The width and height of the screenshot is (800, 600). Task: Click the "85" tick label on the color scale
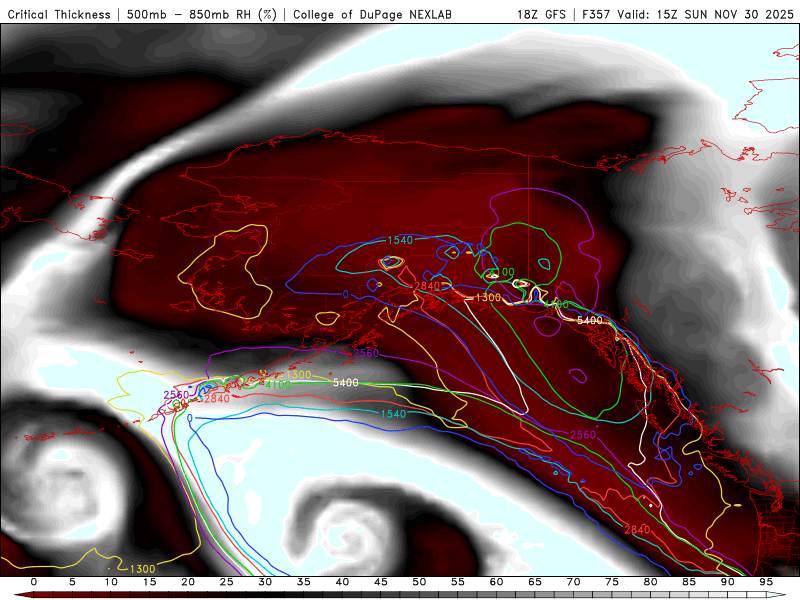(689, 582)
